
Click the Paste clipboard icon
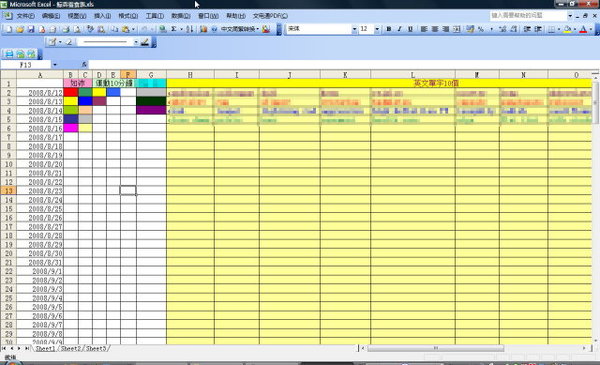(126, 29)
